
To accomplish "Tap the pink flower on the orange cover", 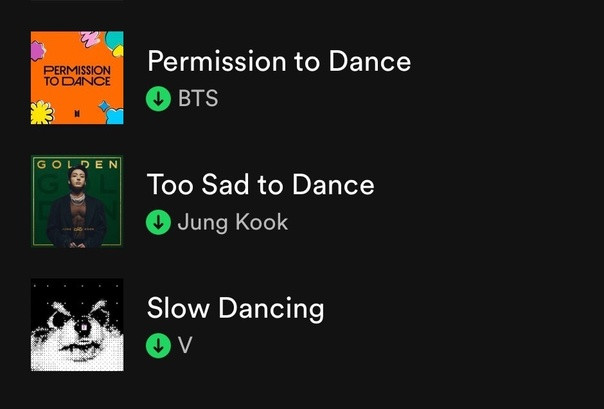I will click(37, 51).
